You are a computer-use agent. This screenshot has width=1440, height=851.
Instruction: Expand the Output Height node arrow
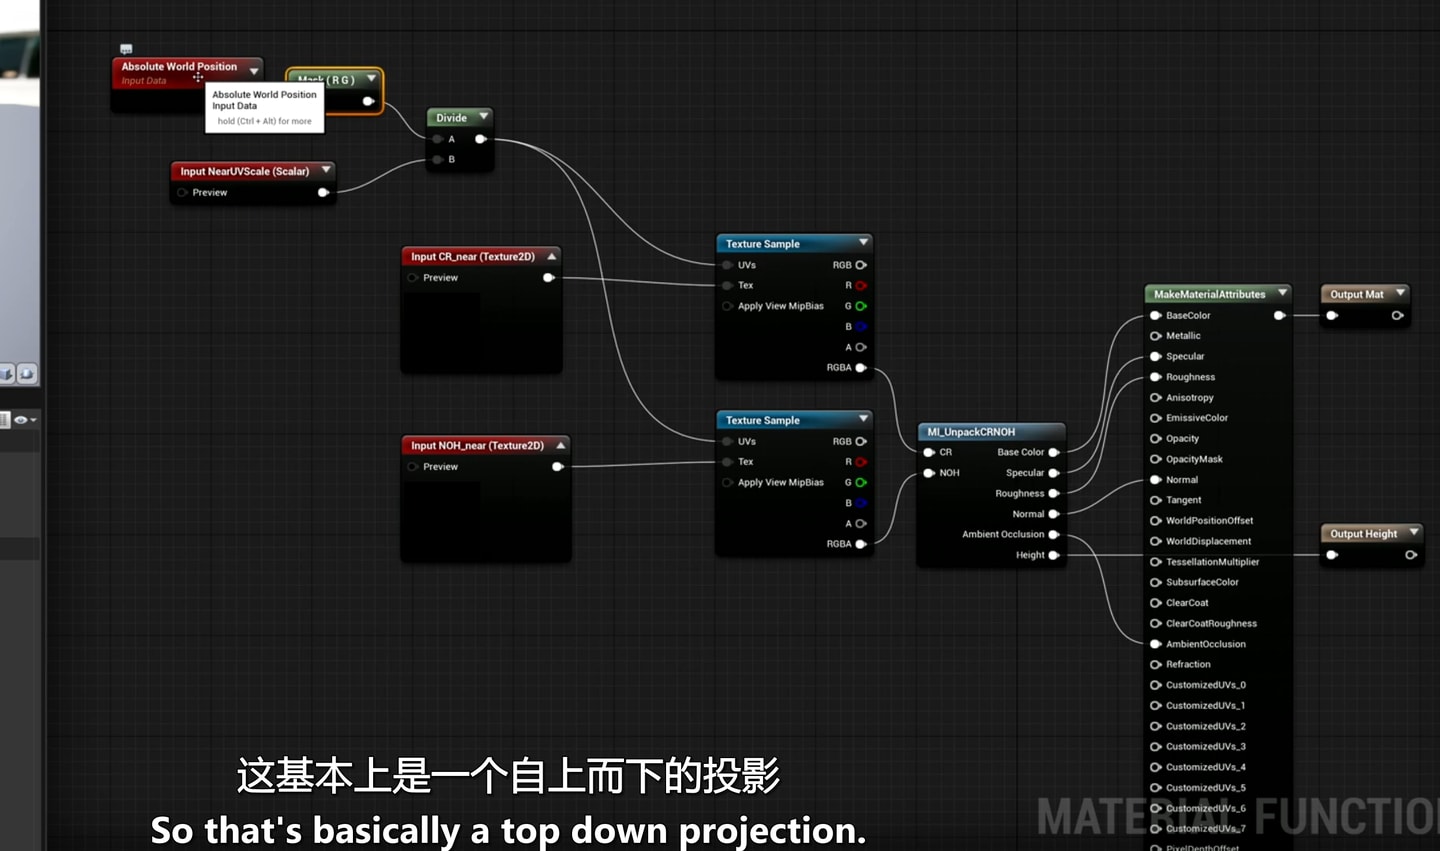pyautogui.click(x=1413, y=533)
